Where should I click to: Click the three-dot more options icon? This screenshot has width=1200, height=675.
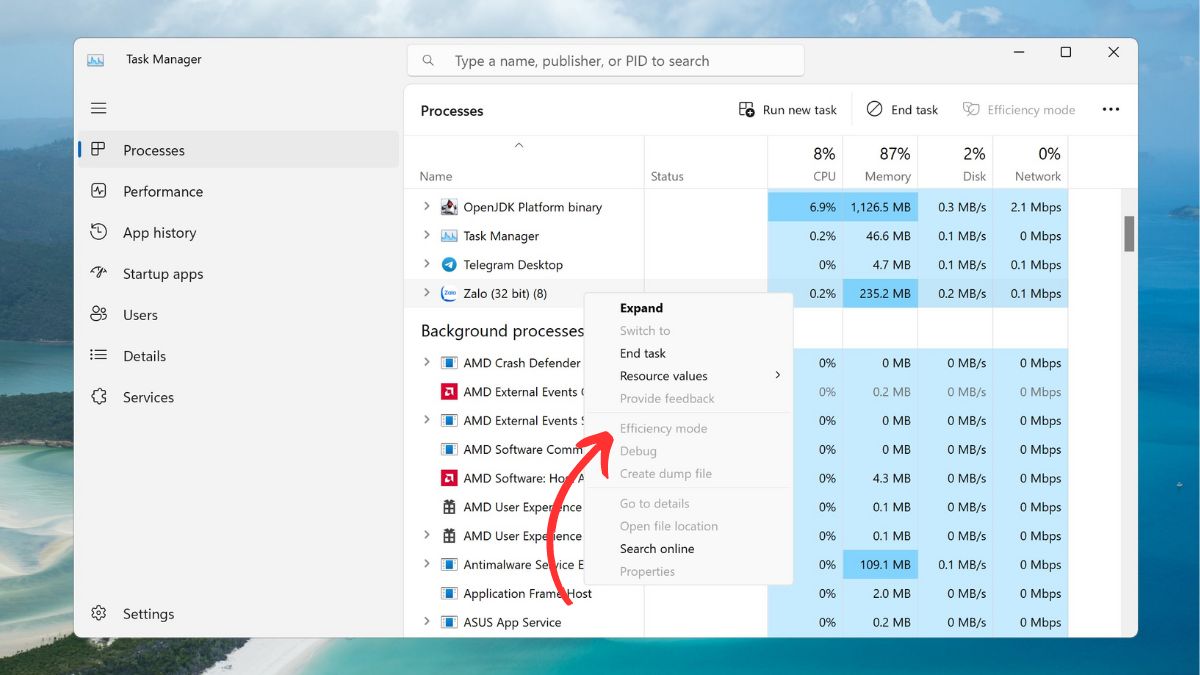pos(1111,110)
